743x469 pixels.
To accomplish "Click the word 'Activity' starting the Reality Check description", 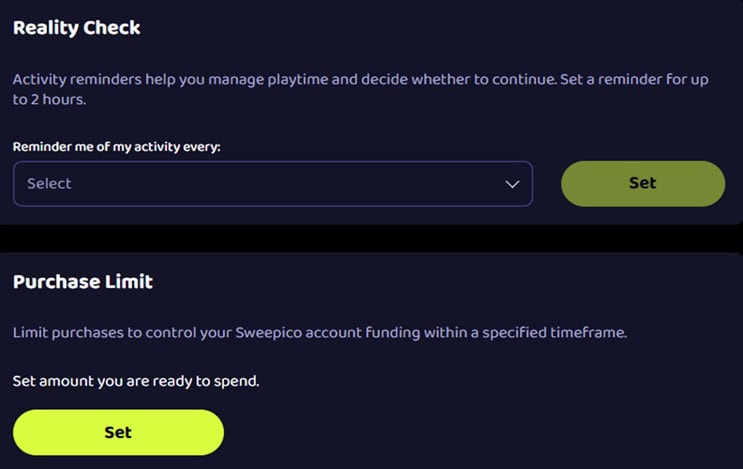I will (41, 79).
